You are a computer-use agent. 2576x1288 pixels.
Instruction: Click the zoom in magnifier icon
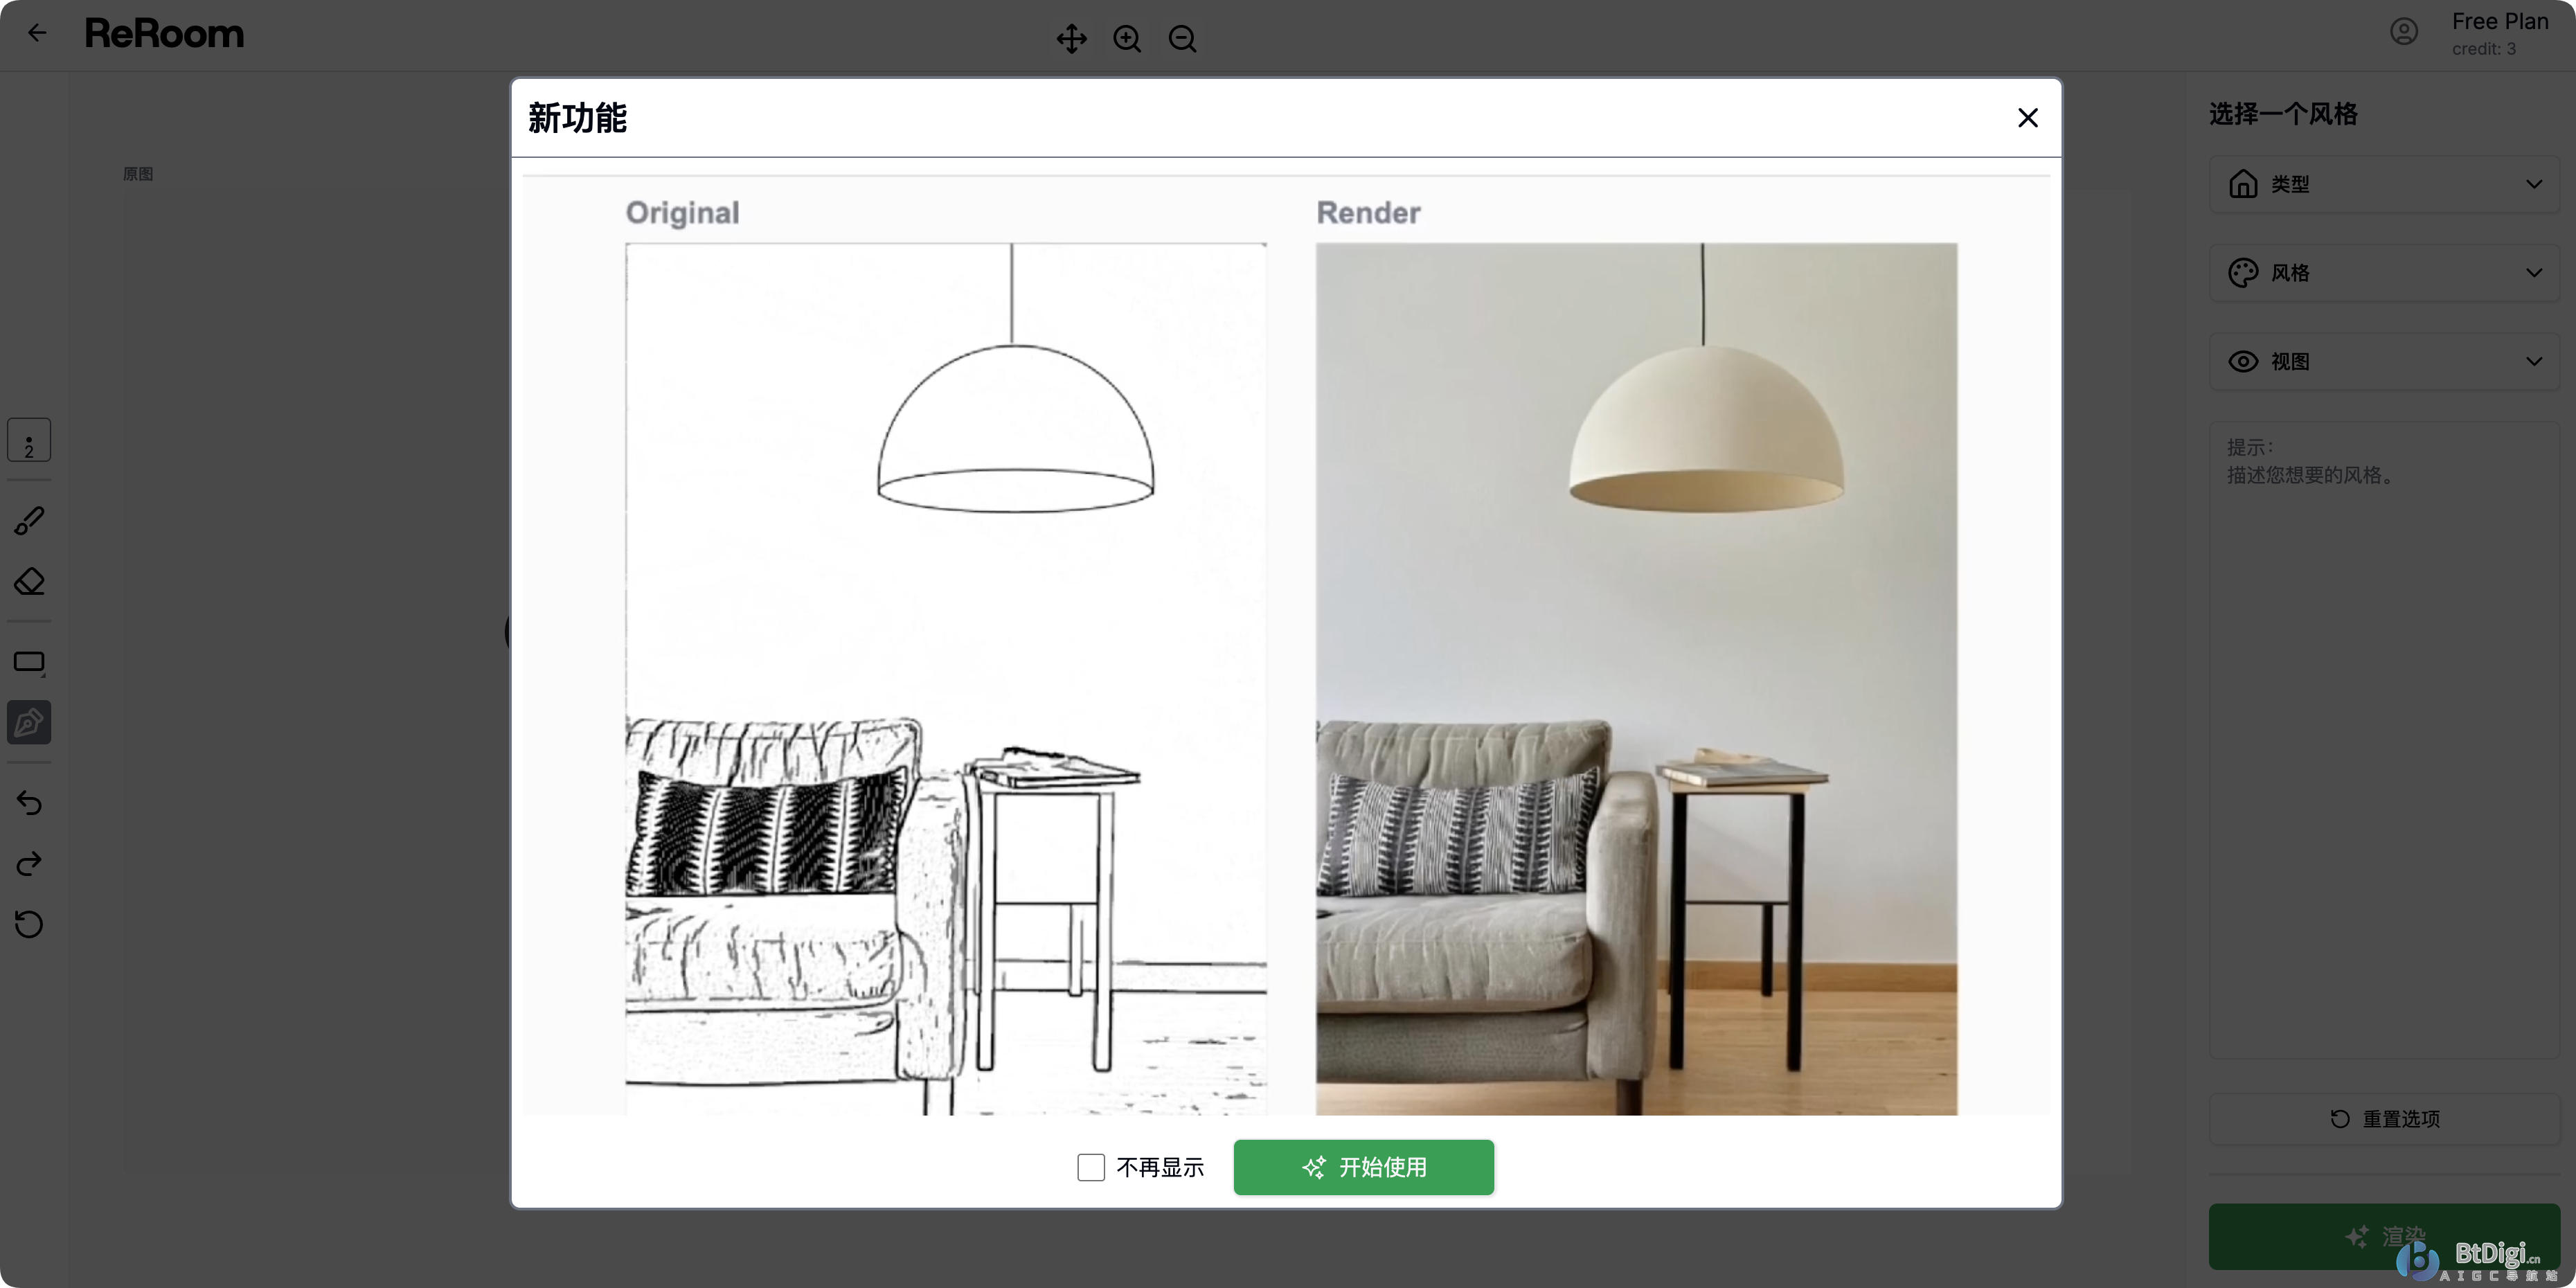pyautogui.click(x=1127, y=38)
